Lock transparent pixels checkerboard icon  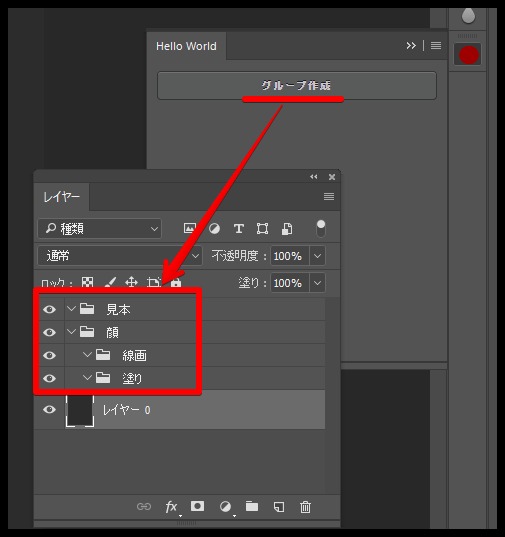pyautogui.click(x=87, y=282)
